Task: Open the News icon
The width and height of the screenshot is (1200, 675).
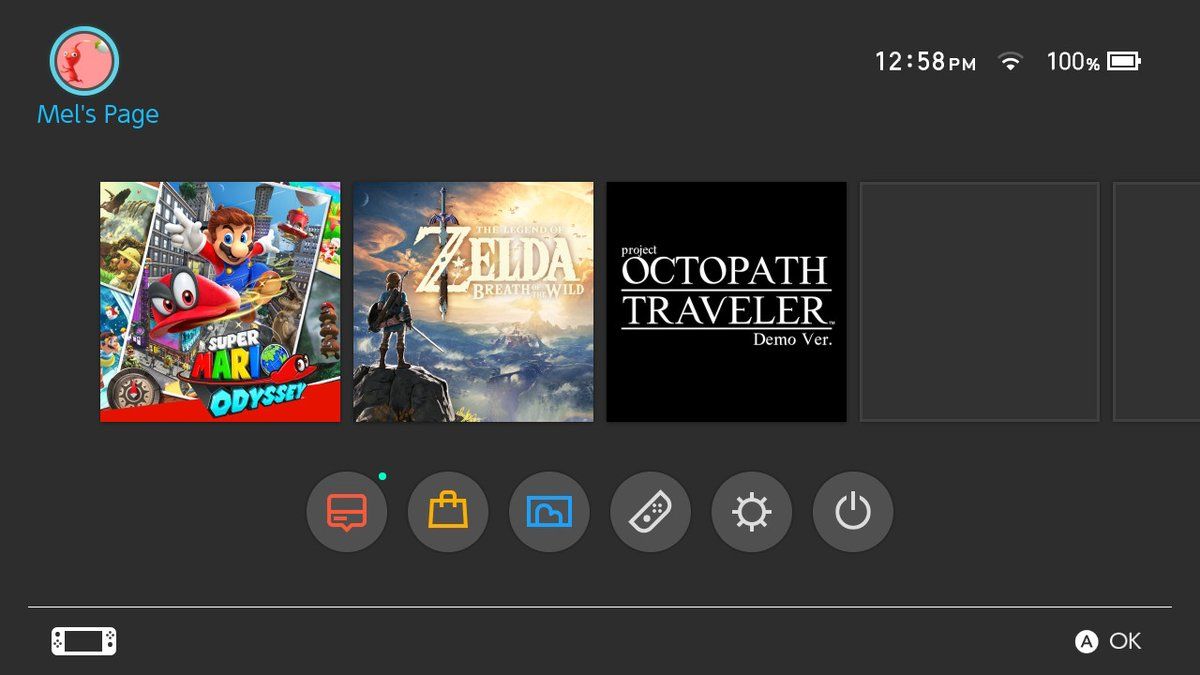Action: pos(346,513)
